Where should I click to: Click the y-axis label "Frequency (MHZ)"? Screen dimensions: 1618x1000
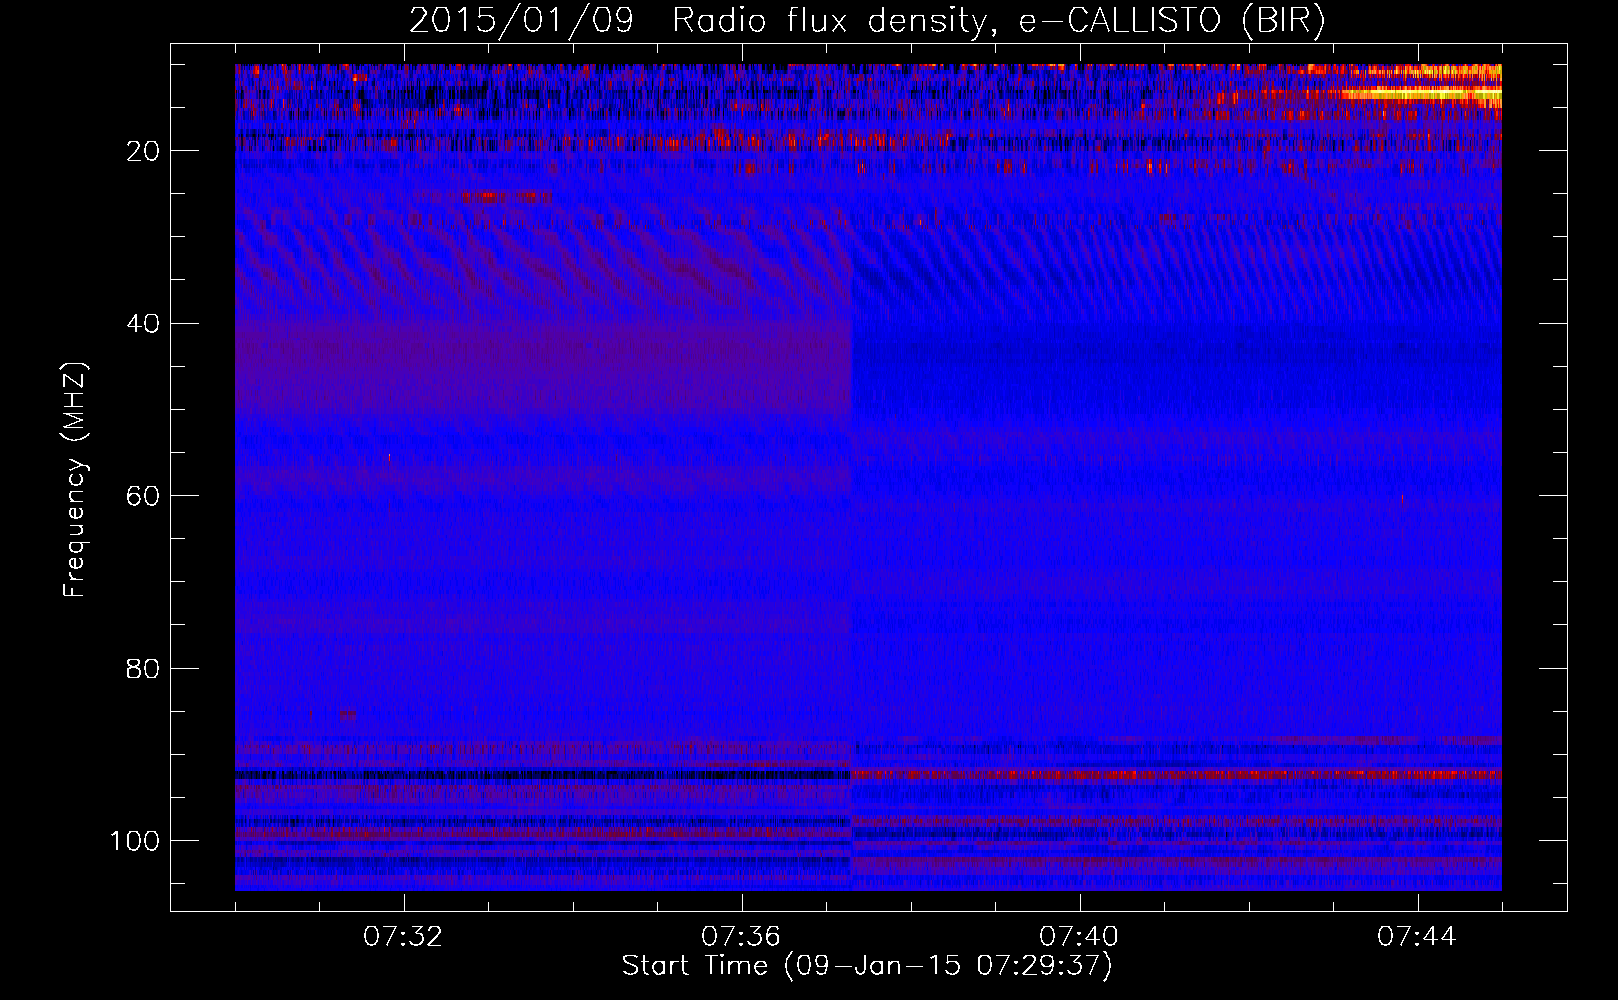point(75,480)
